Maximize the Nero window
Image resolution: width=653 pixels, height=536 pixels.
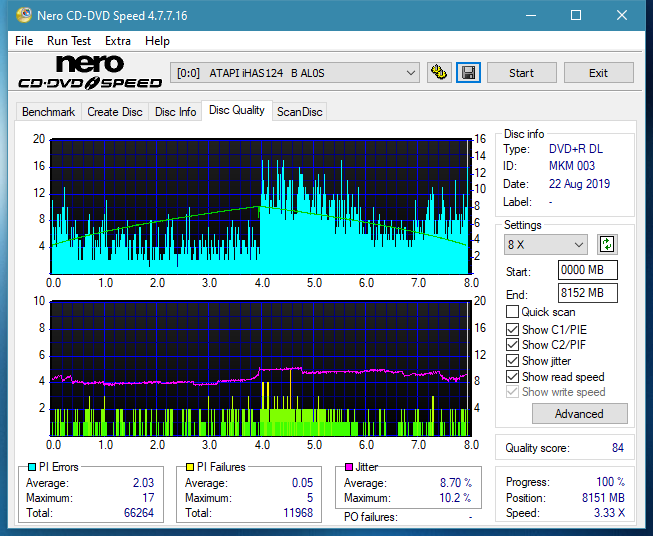[x=576, y=15]
